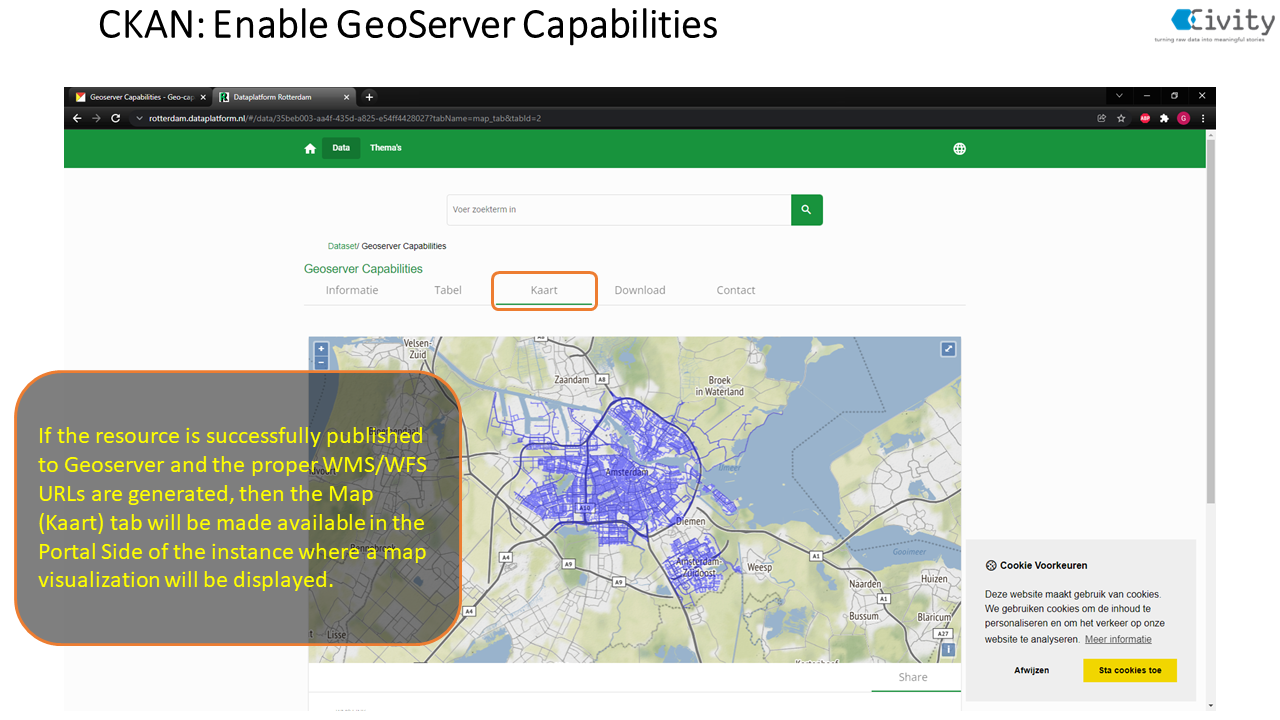The height and width of the screenshot is (720, 1280).
Task: Zoom out on the map
Action: (x=321, y=362)
